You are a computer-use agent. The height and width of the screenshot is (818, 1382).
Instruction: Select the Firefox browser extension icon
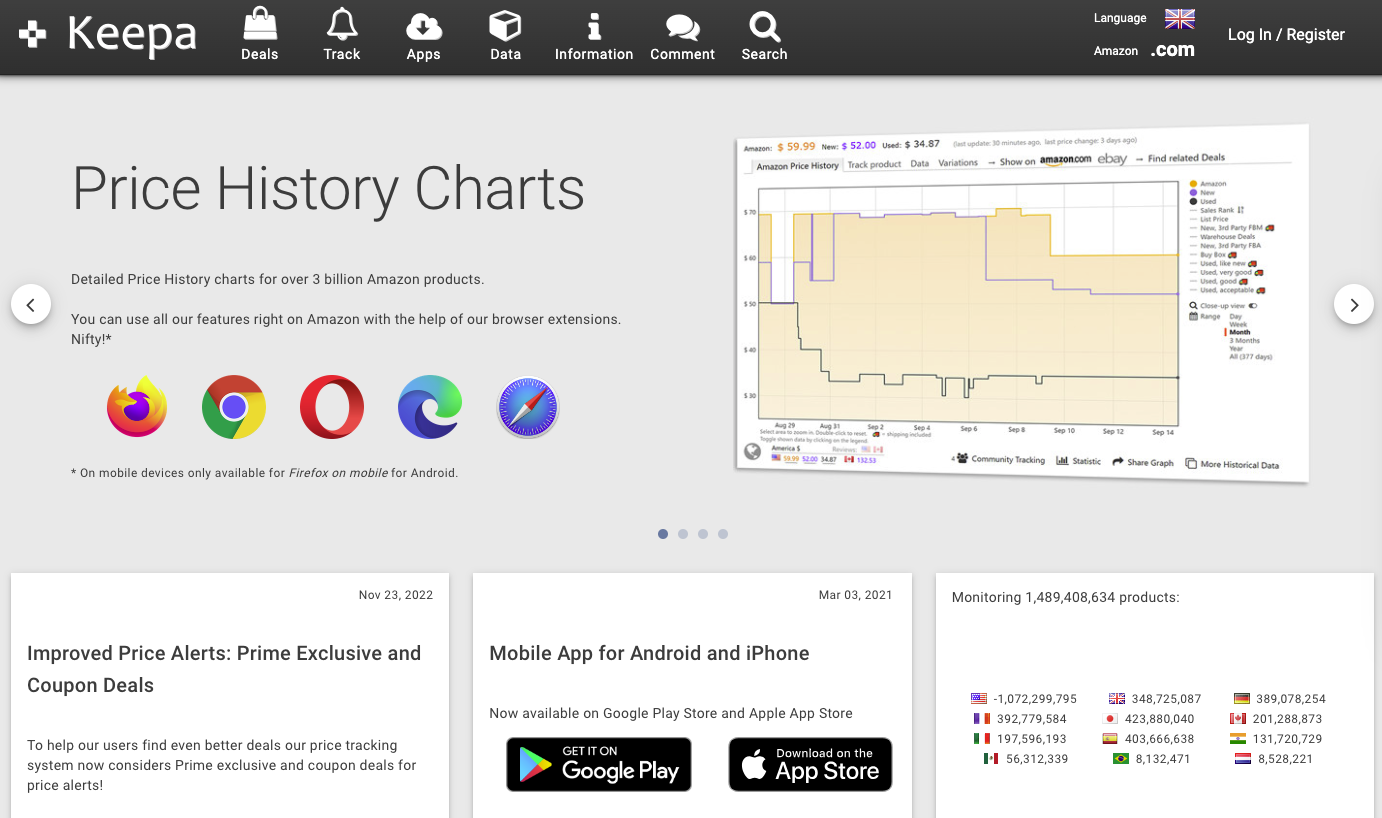tap(136, 407)
